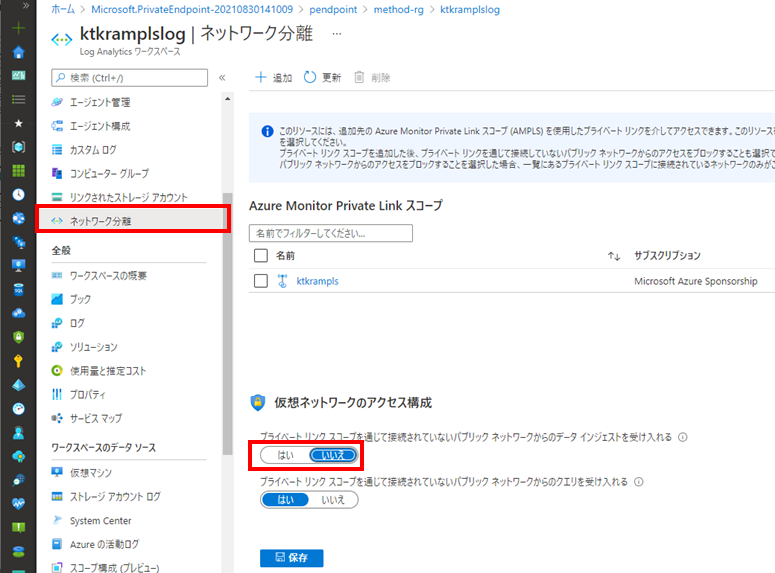Image resolution: width=775 pixels, height=573 pixels.
Task: Open Azure Active Directory pyramid icon
Action: click(x=18, y=385)
